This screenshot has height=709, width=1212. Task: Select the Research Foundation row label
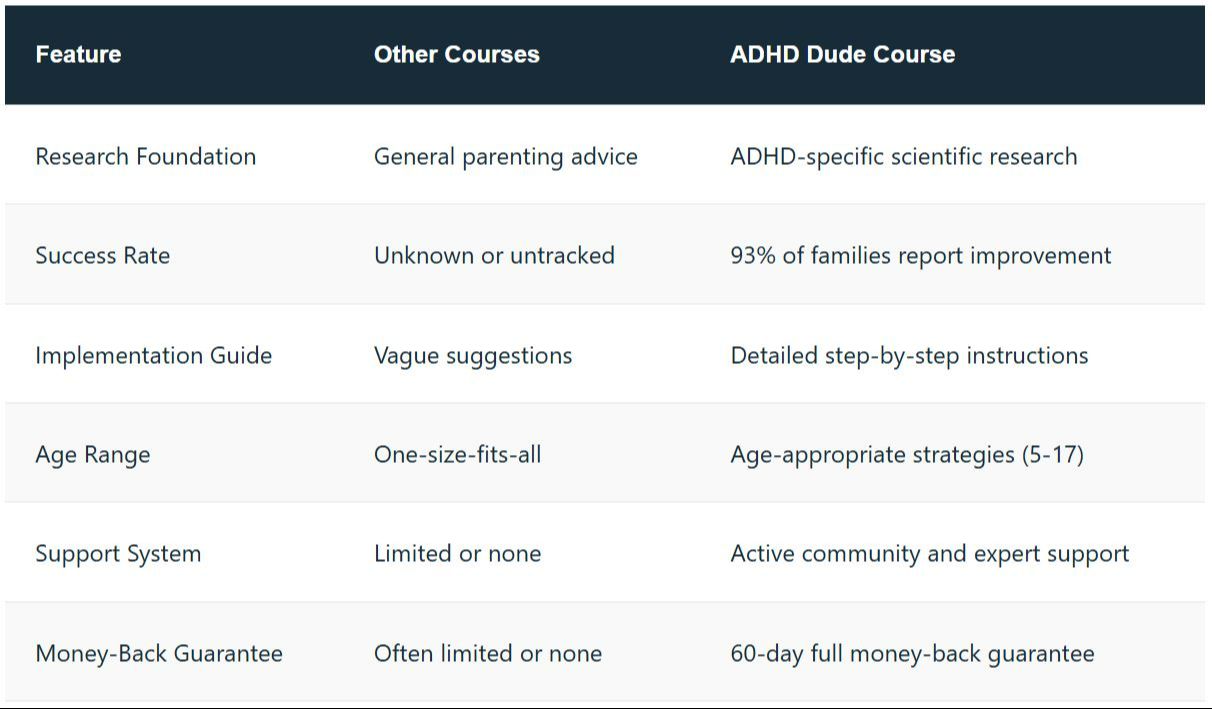[145, 156]
